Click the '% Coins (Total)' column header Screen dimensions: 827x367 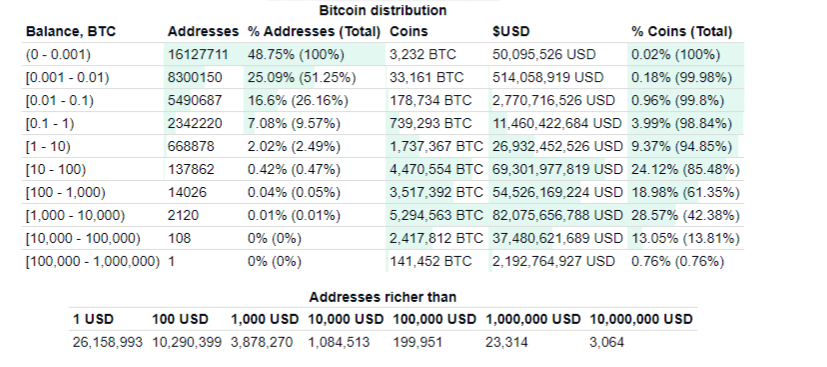click(681, 32)
